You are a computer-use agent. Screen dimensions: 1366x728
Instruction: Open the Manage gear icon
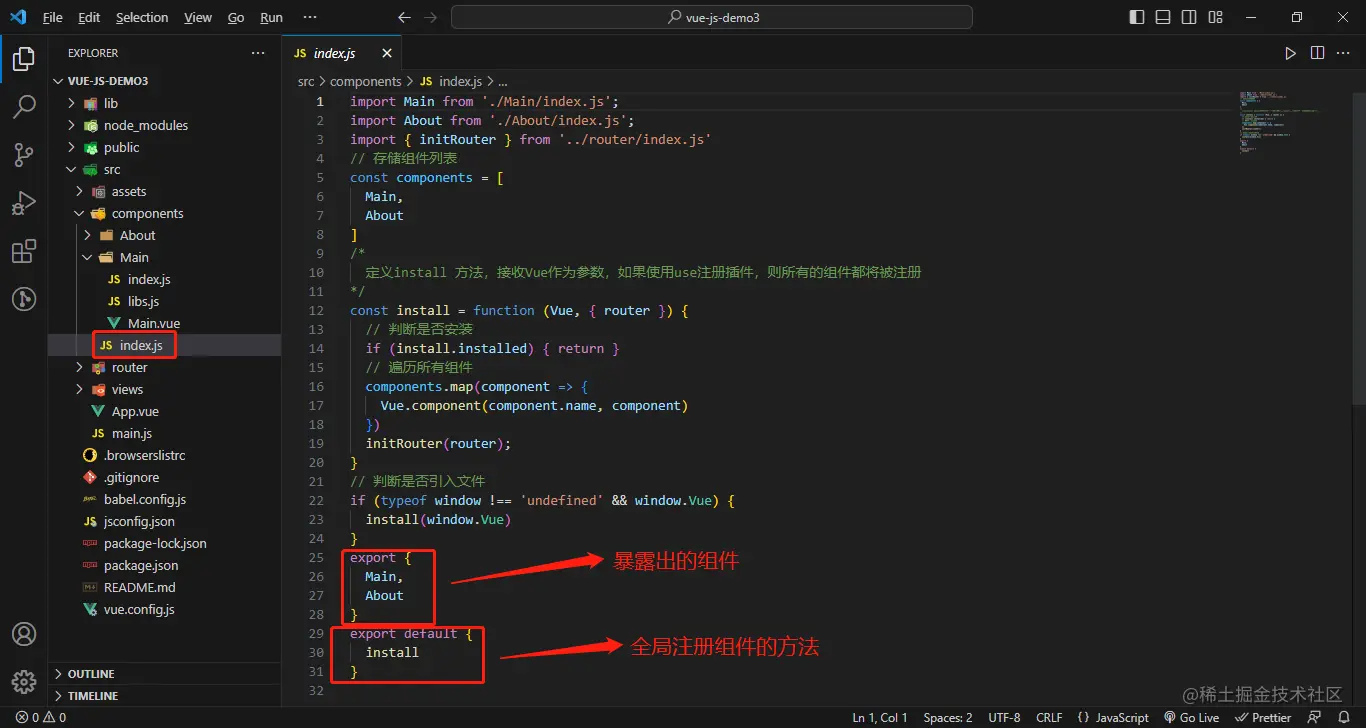[24, 682]
